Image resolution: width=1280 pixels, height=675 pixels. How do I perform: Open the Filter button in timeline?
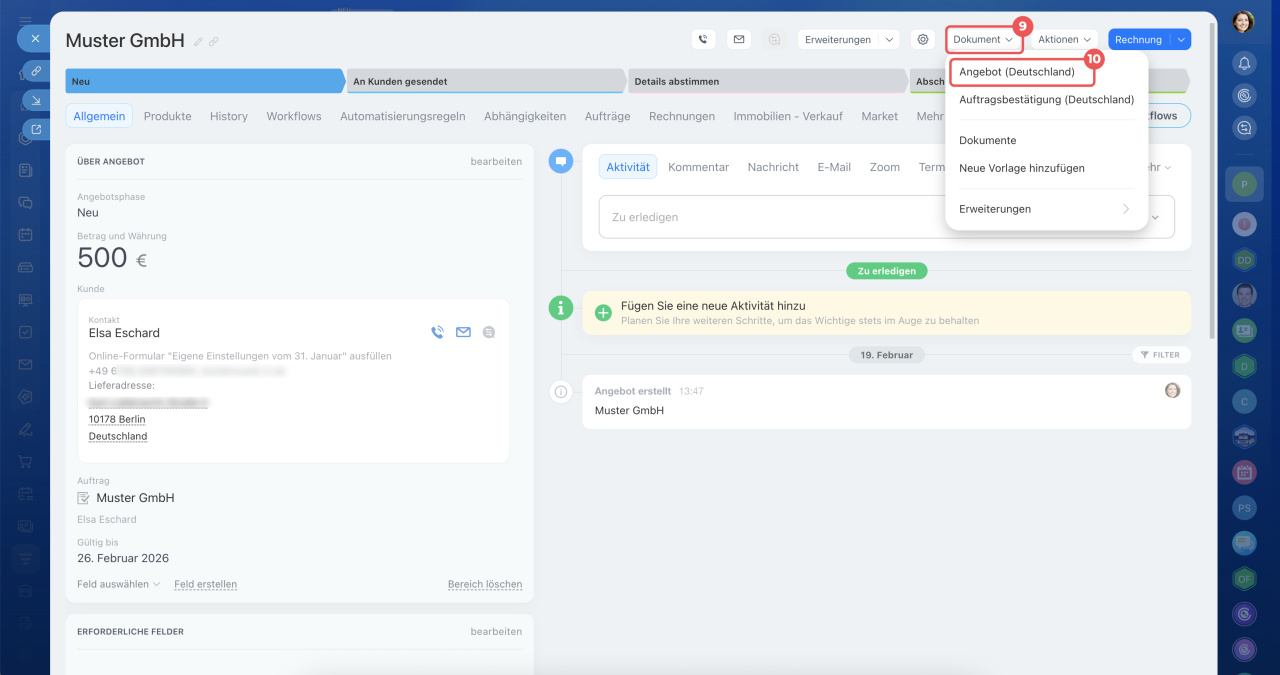(1160, 355)
